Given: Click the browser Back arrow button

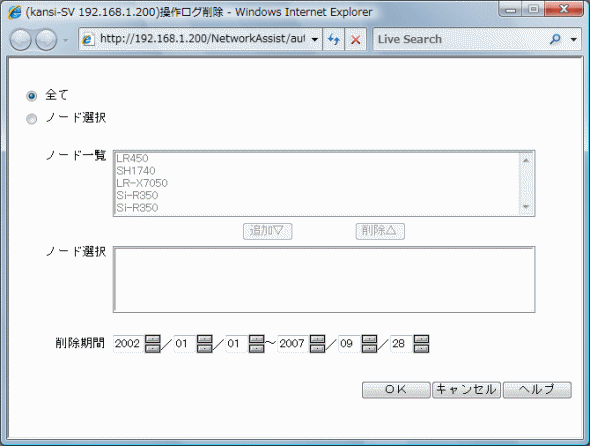Looking at the screenshot, I should pos(20,39).
